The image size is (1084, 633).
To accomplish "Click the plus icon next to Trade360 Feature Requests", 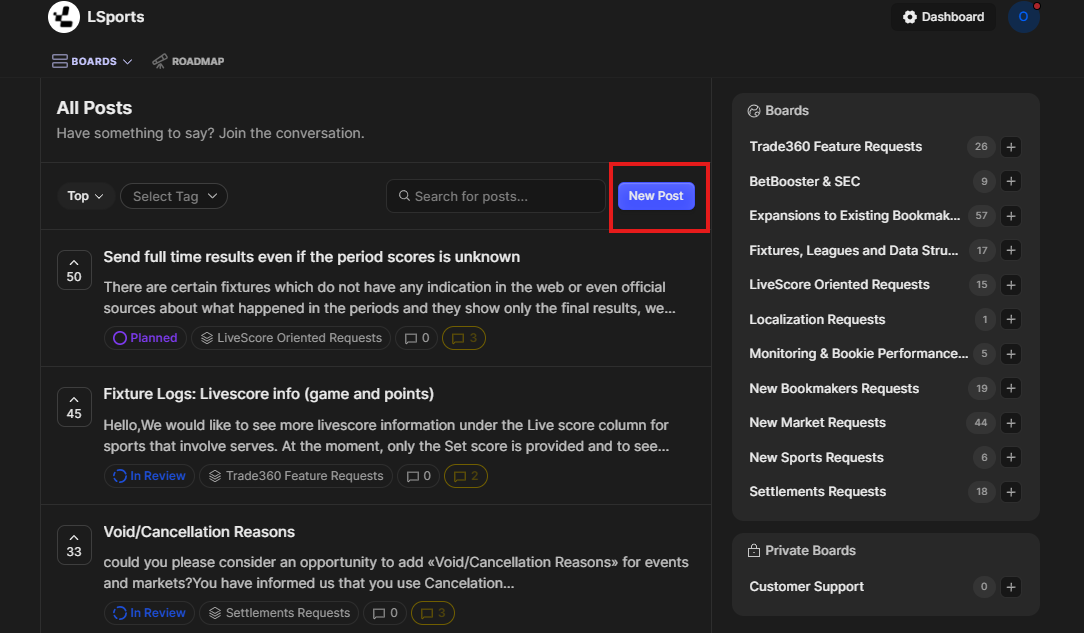I will 1011,147.
